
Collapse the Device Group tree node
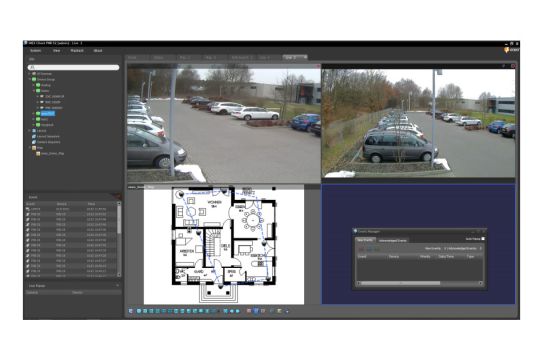click(30, 79)
